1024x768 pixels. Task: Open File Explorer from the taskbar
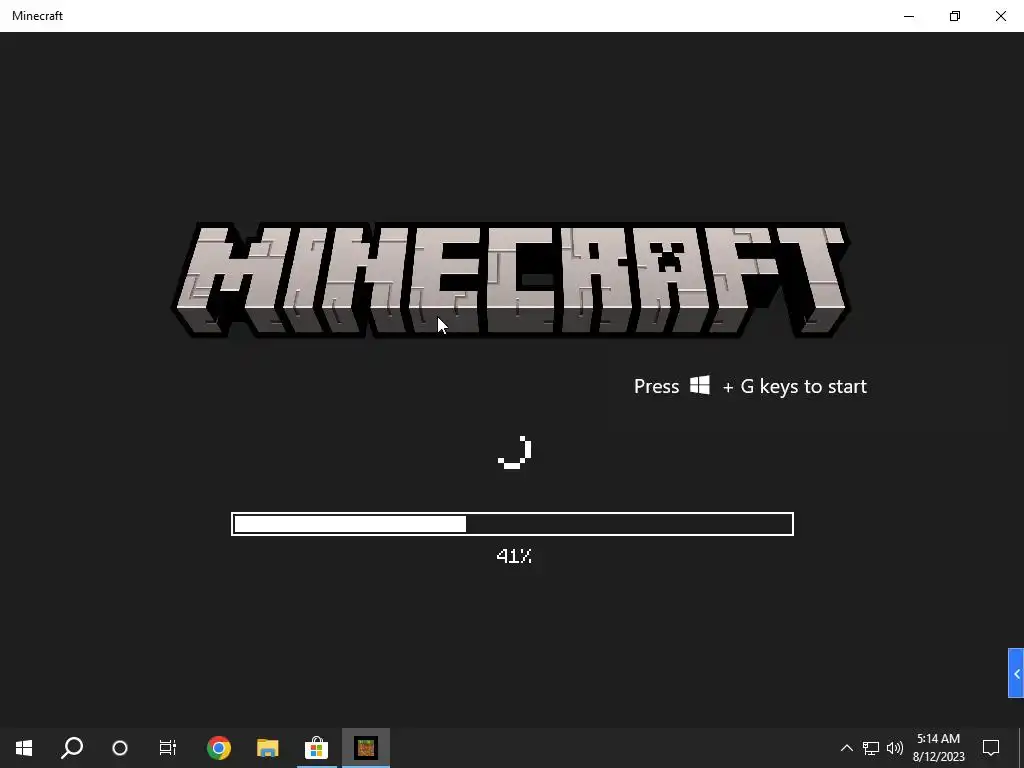[267, 748]
